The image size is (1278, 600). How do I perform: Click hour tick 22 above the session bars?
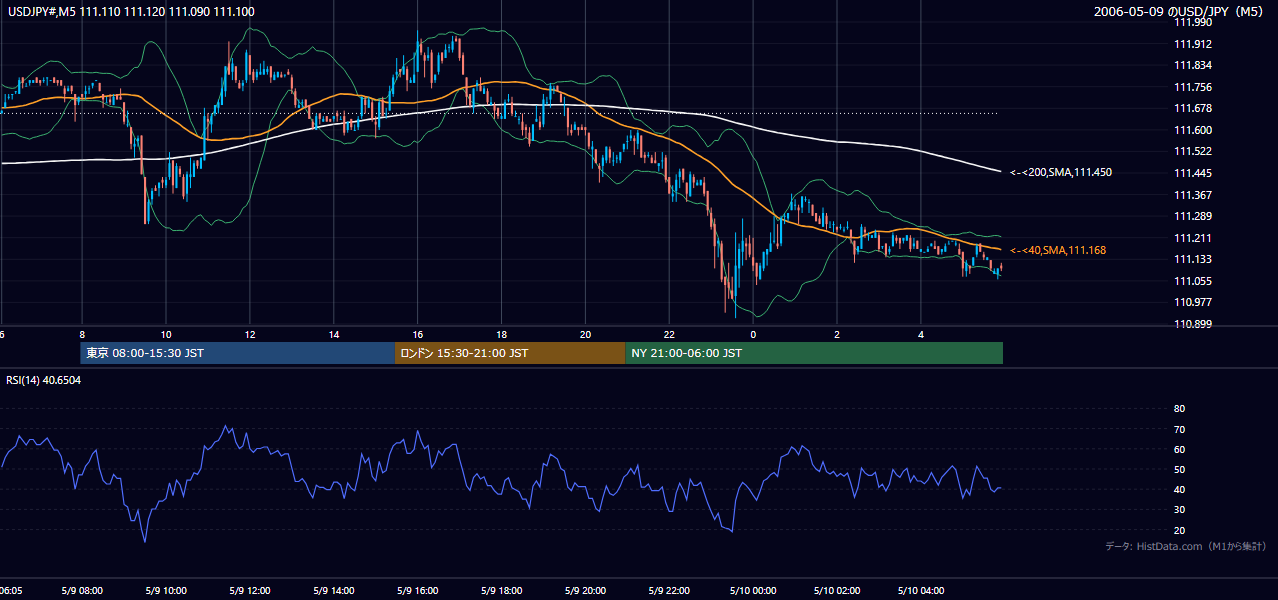(670, 335)
